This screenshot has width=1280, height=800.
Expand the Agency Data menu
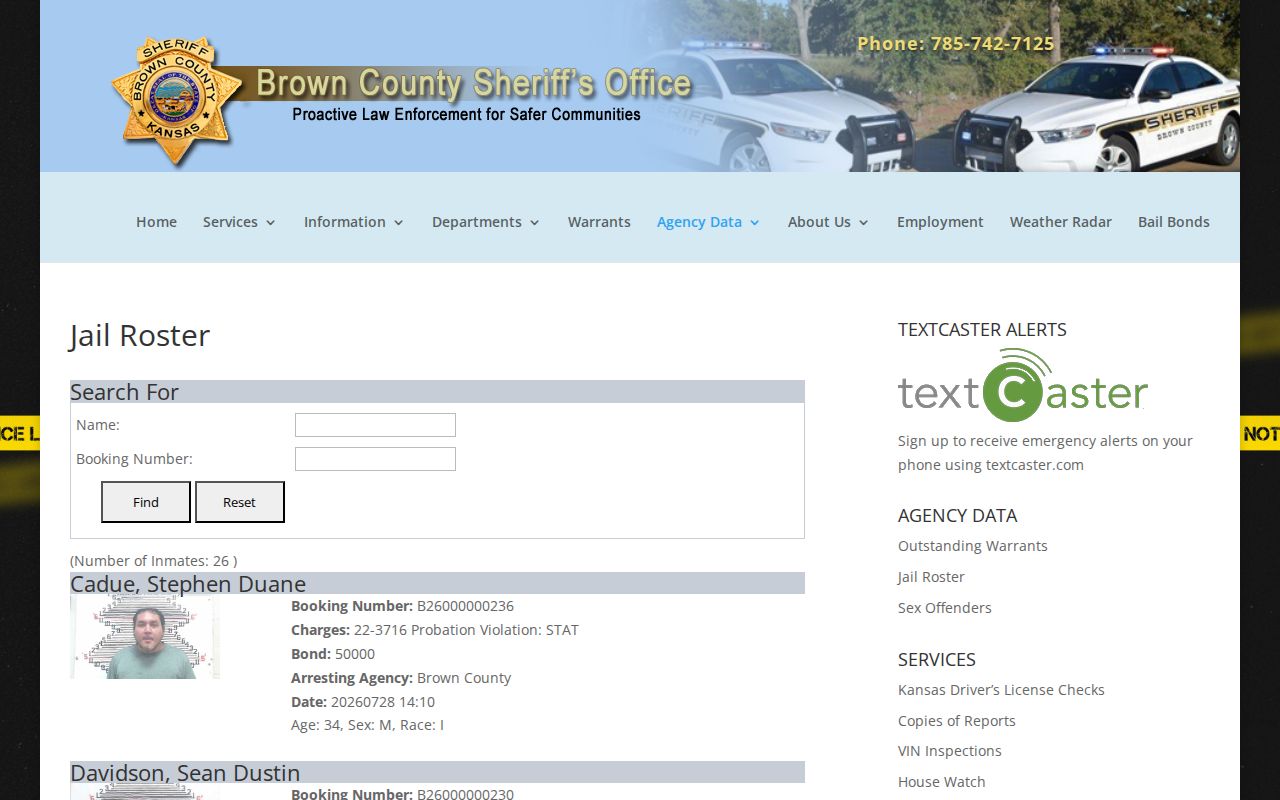tap(708, 222)
